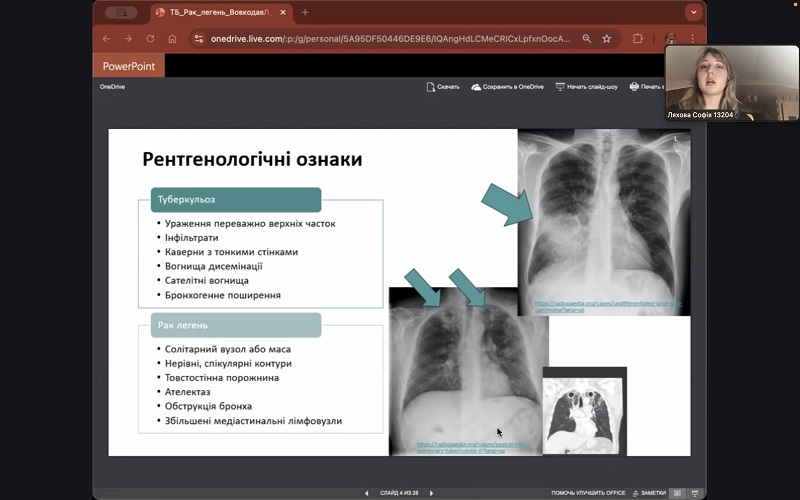The width and height of the screenshot is (800, 500).
Task: Open a new browser tab
Action: (305, 13)
